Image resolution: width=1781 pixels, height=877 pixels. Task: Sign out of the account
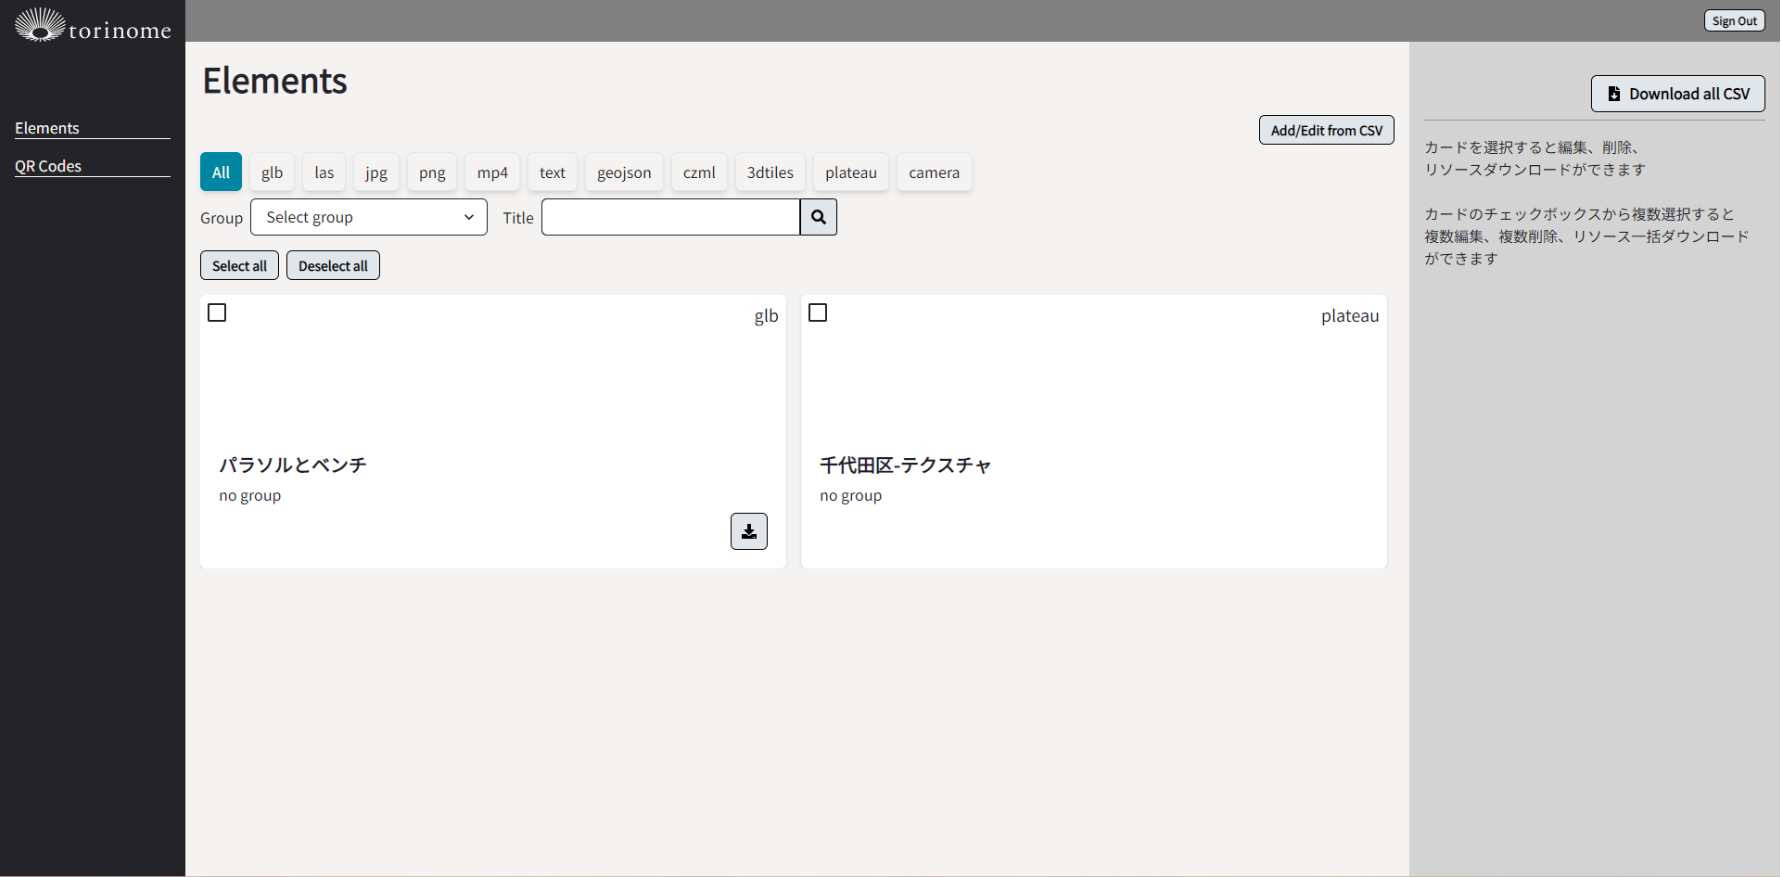pos(1733,21)
